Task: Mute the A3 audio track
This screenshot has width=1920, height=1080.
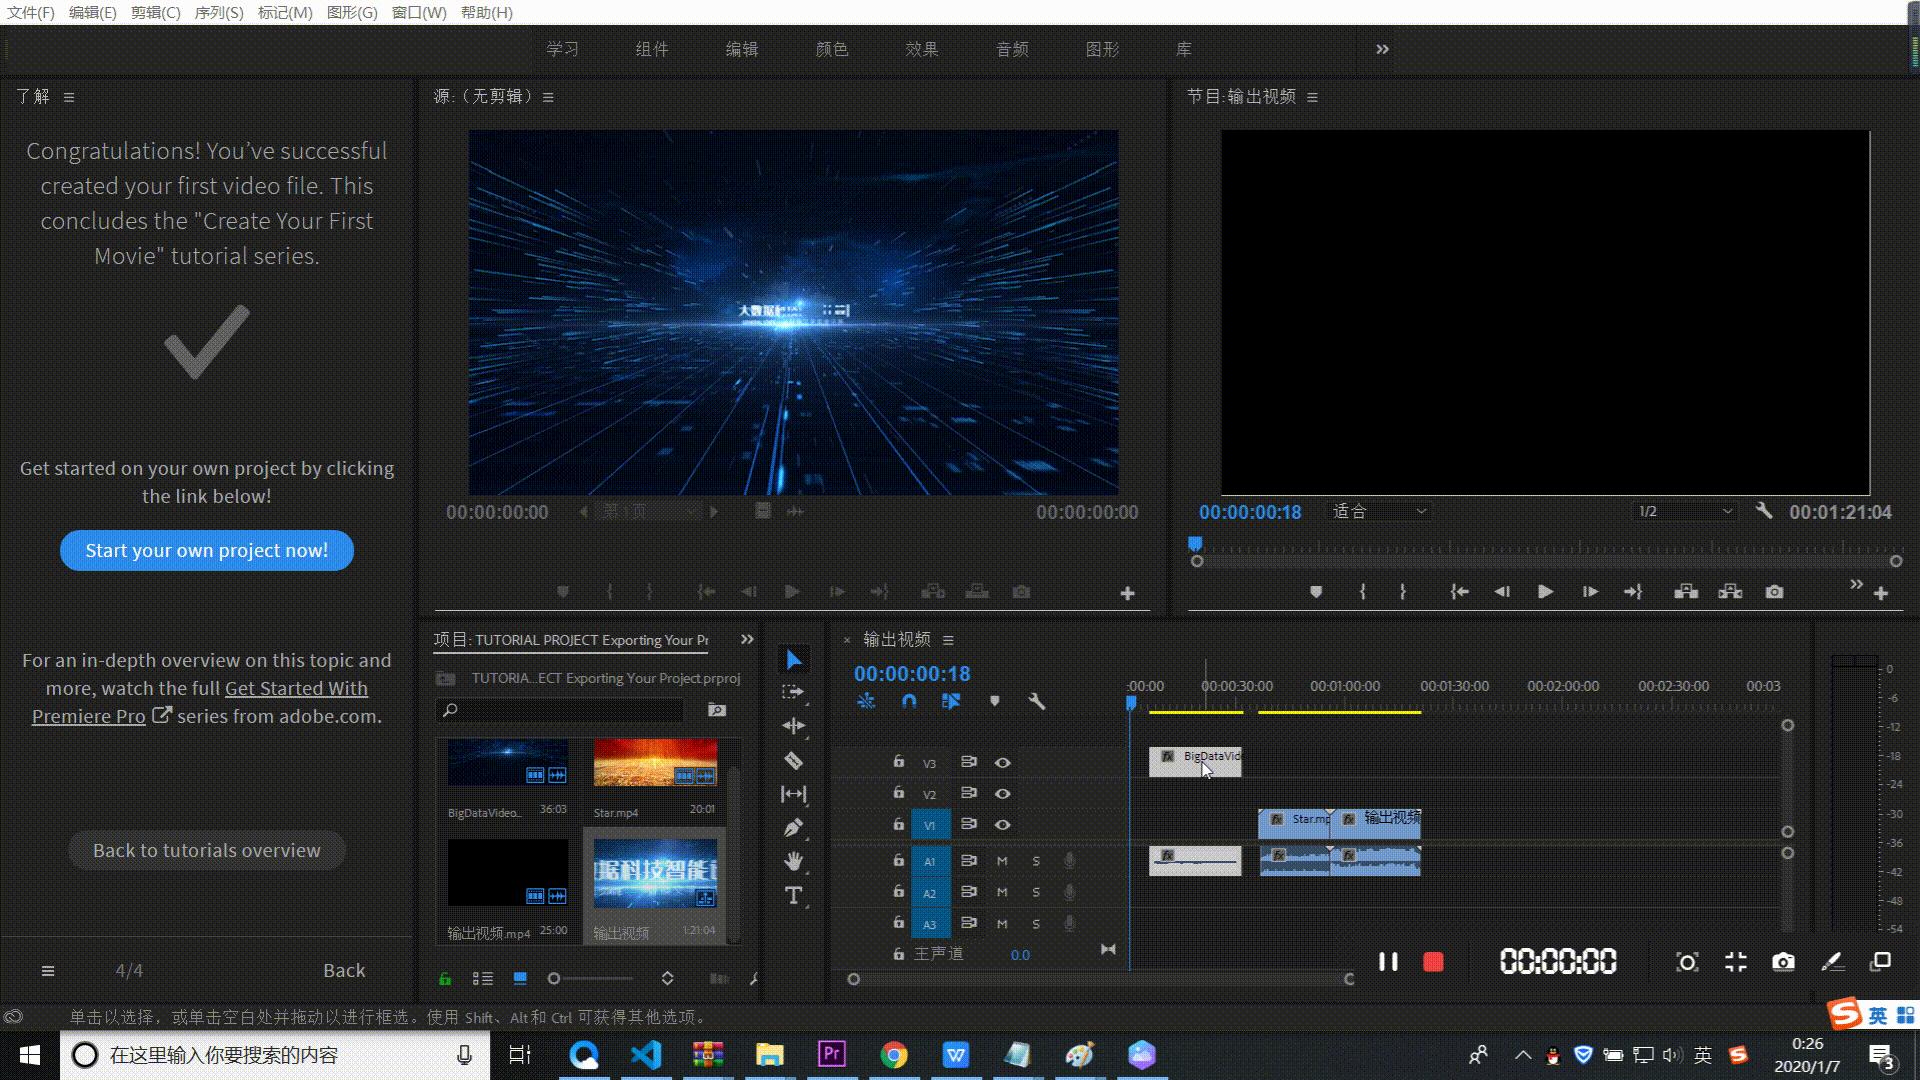Action: point(1002,924)
